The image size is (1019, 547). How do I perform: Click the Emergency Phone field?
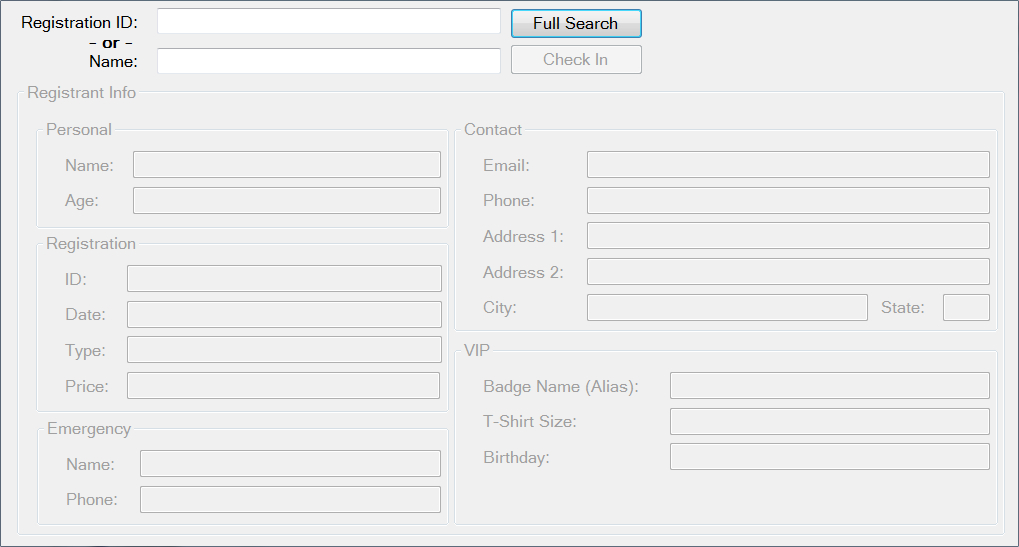point(290,500)
